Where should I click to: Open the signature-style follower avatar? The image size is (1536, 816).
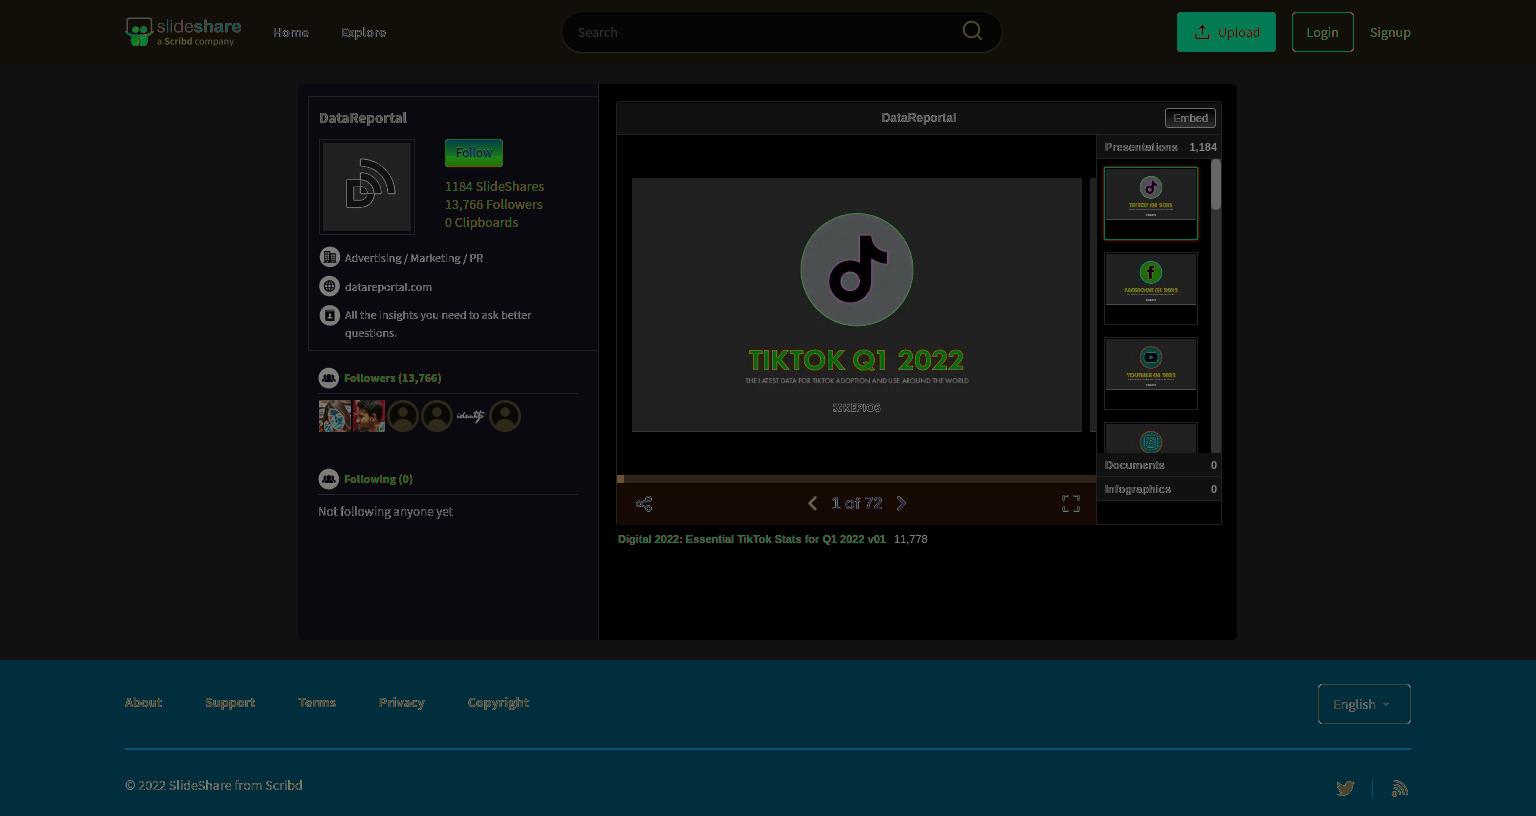click(471, 416)
